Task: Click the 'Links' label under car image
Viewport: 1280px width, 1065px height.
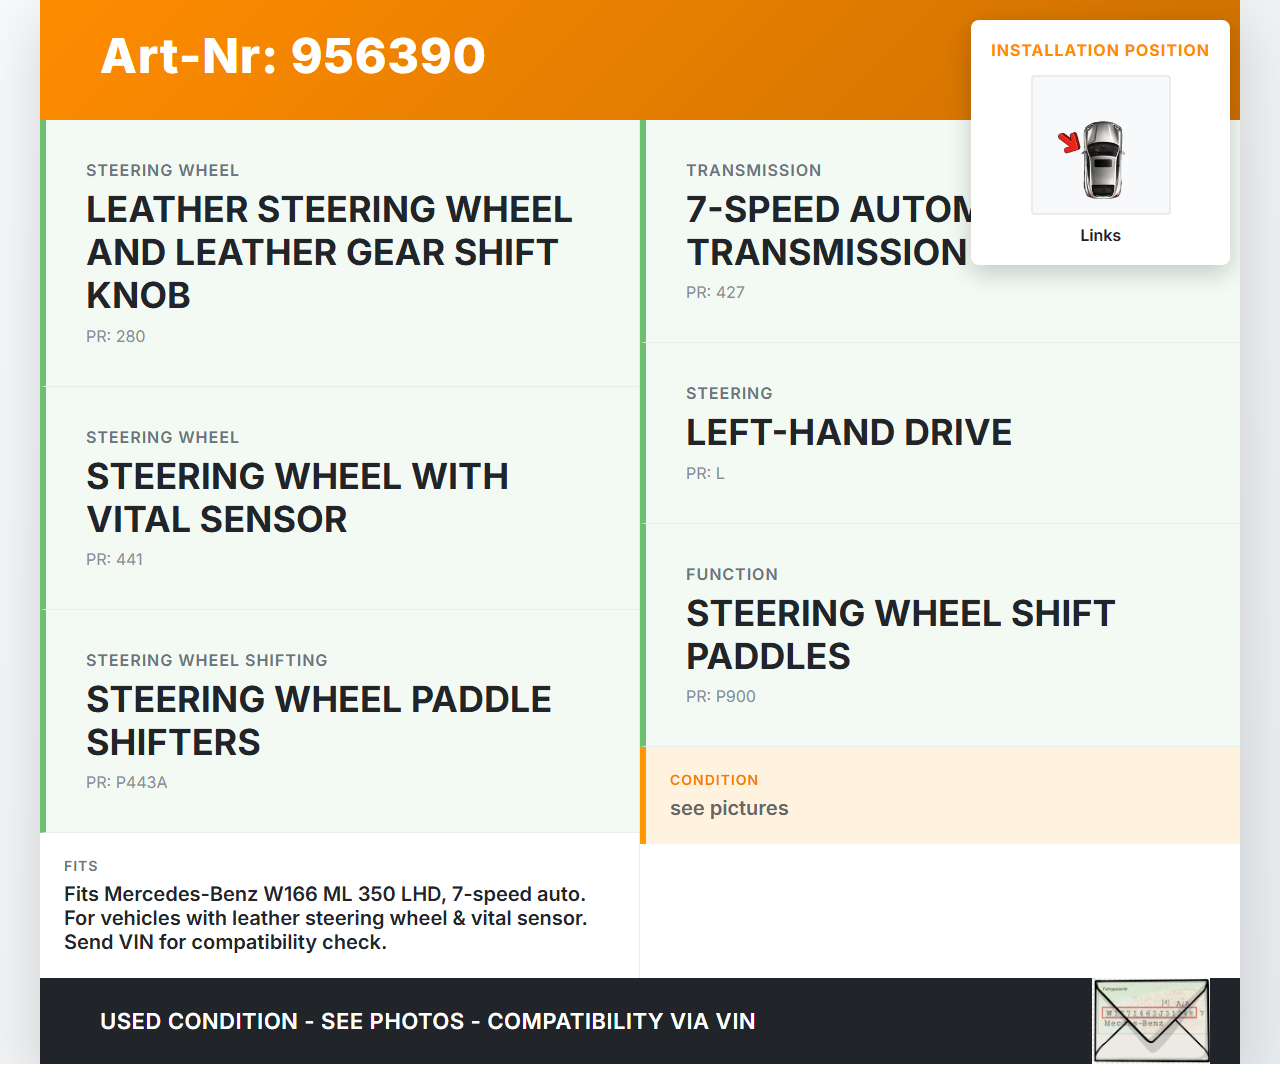Action: click(x=1100, y=235)
